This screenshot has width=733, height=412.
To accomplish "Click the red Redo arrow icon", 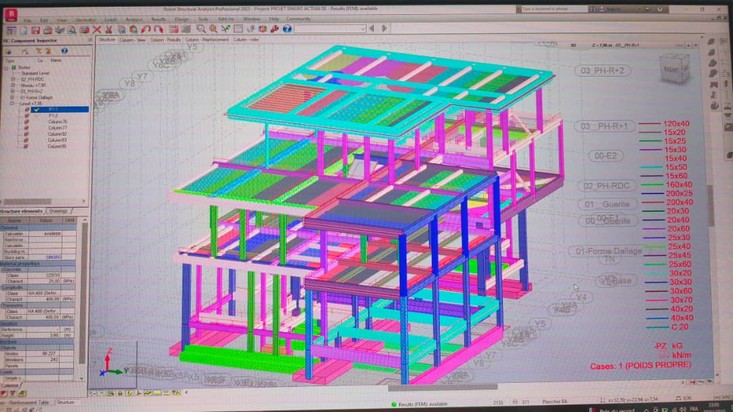I will point(158,29).
